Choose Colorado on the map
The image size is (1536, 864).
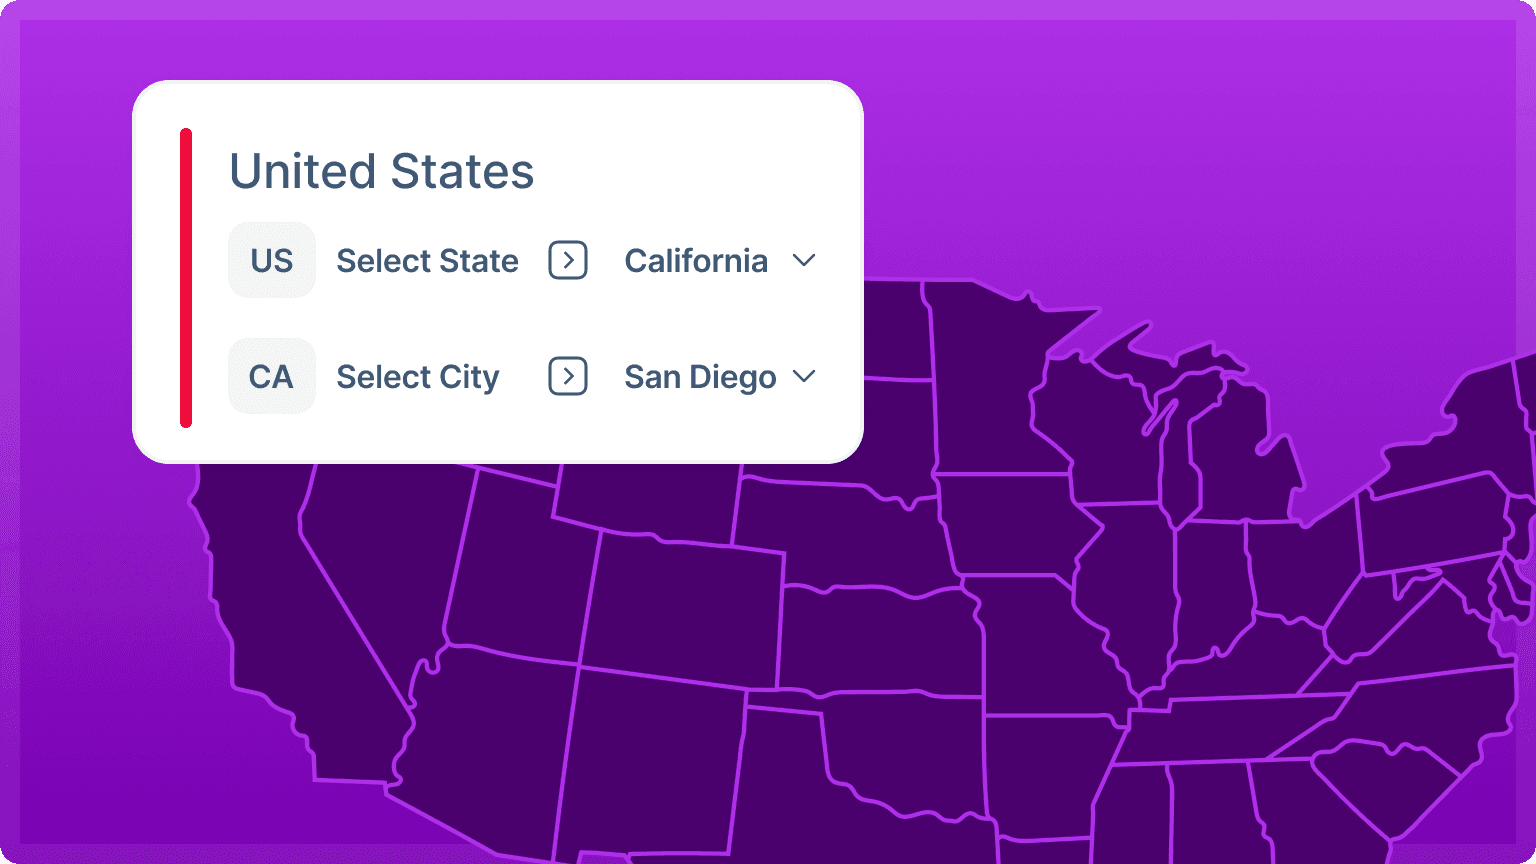[x=680, y=610]
